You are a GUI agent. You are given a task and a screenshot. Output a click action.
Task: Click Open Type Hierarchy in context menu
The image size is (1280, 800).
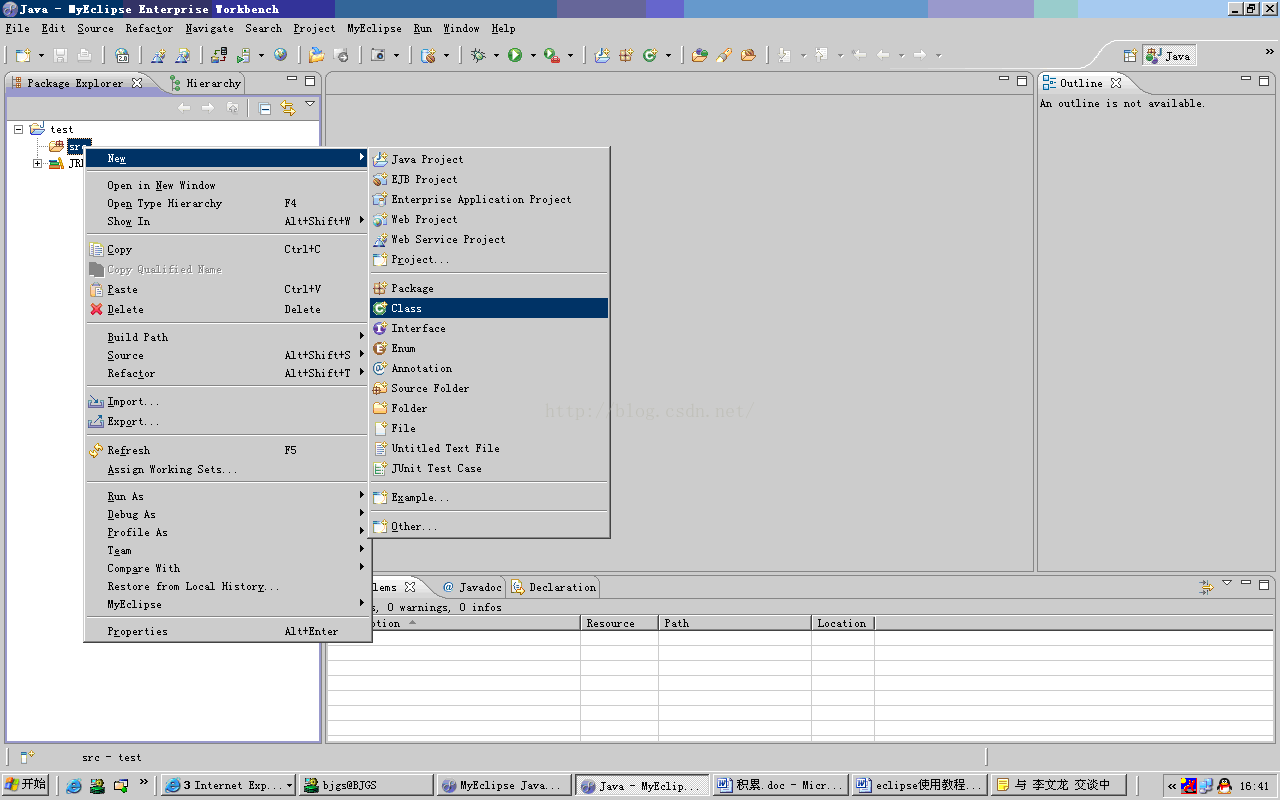point(228,203)
